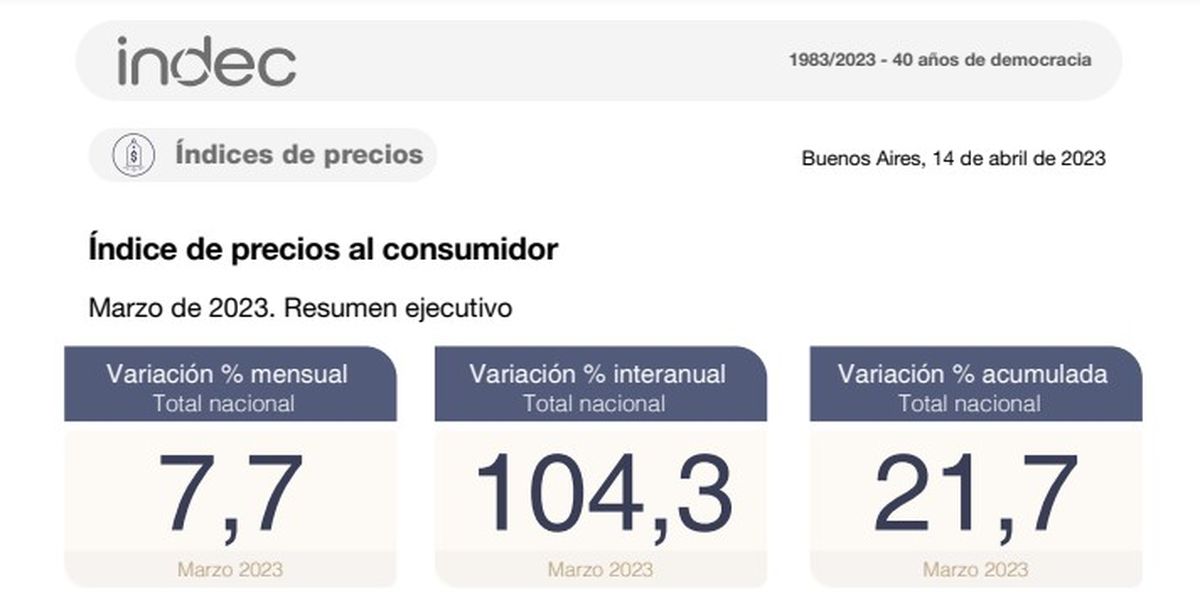The width and height of the screenshot is (1200, 600).
Task: Select the Índices de precios label
Action: coord(298,155)
